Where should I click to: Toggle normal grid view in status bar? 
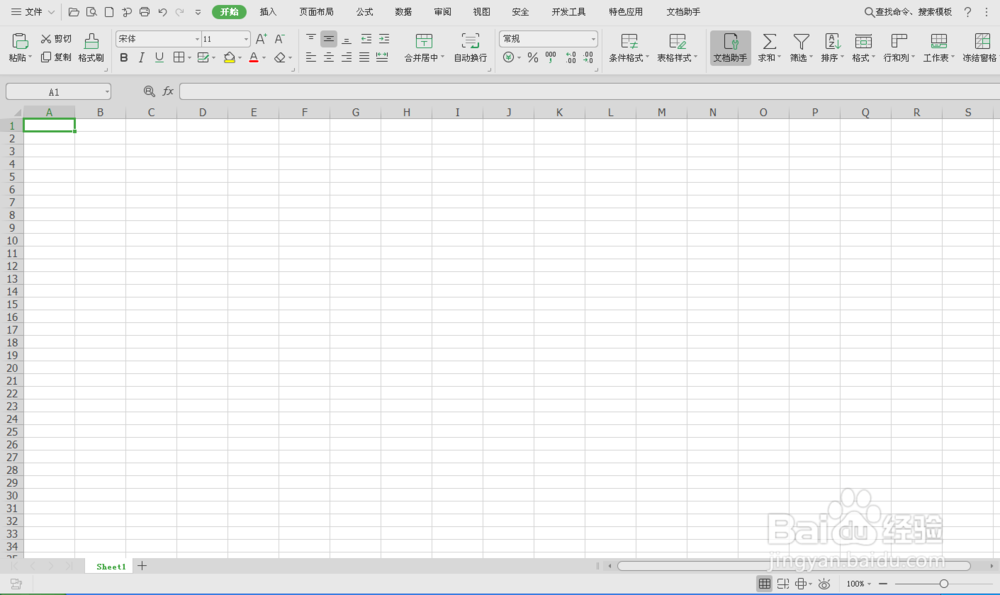[x=764, y=584]
